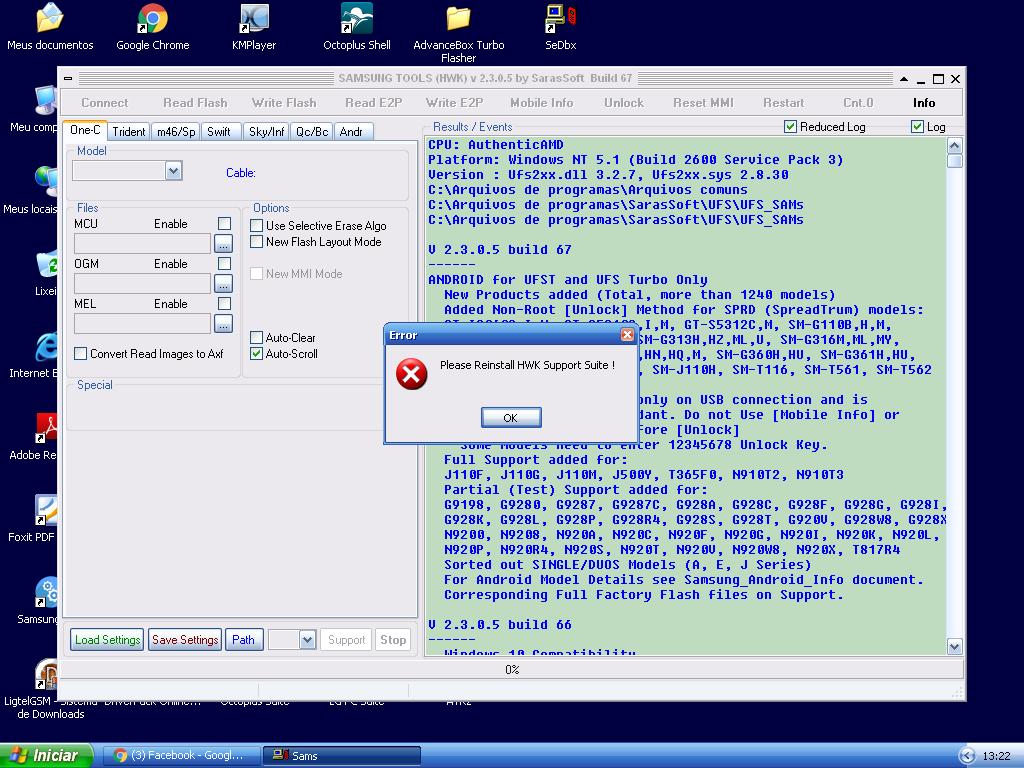
Task: Switch to Trident tab
Action: pos(129,131)
